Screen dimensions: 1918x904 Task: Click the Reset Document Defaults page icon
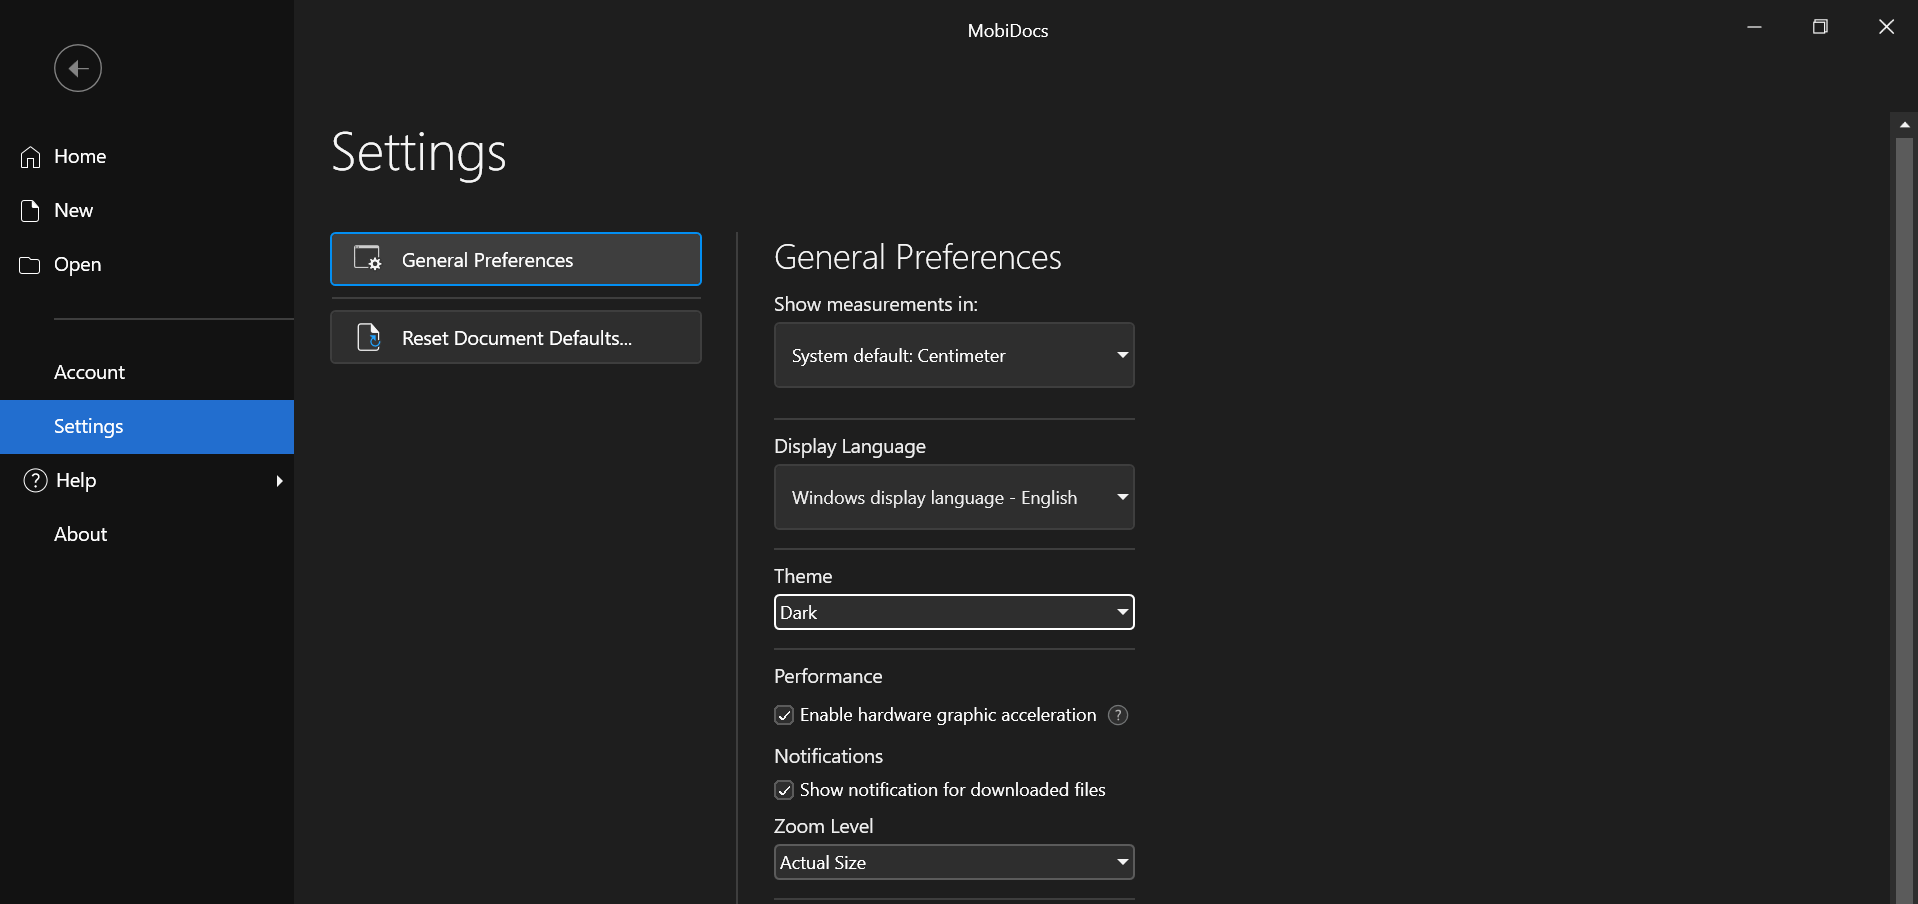click(x=369, y=337)
